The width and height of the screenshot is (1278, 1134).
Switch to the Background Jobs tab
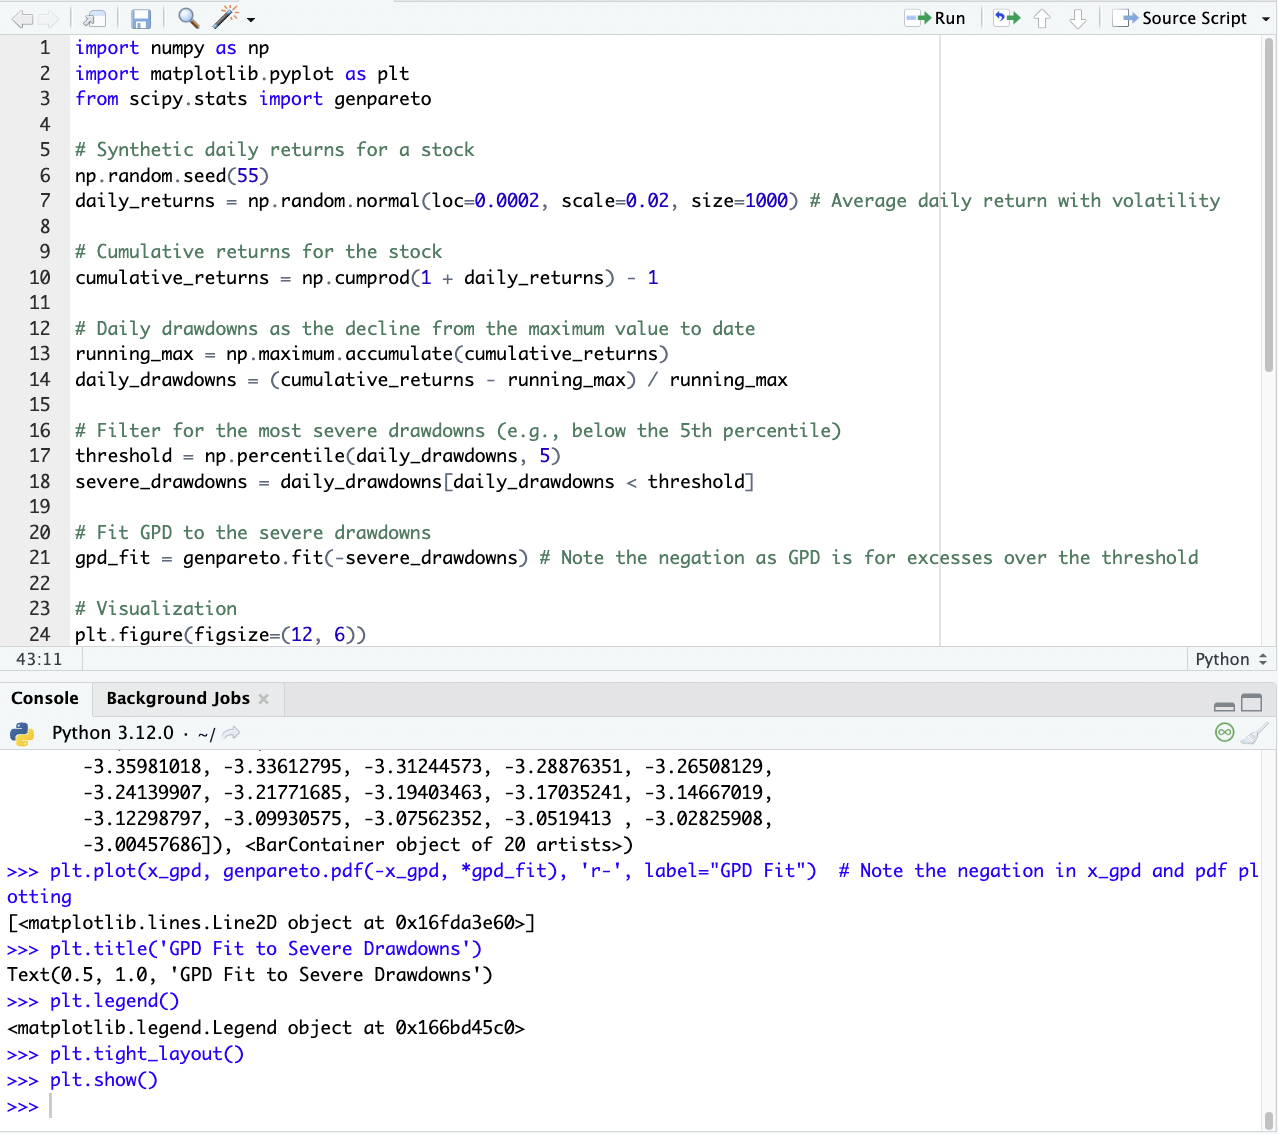(x=177, y=698)
